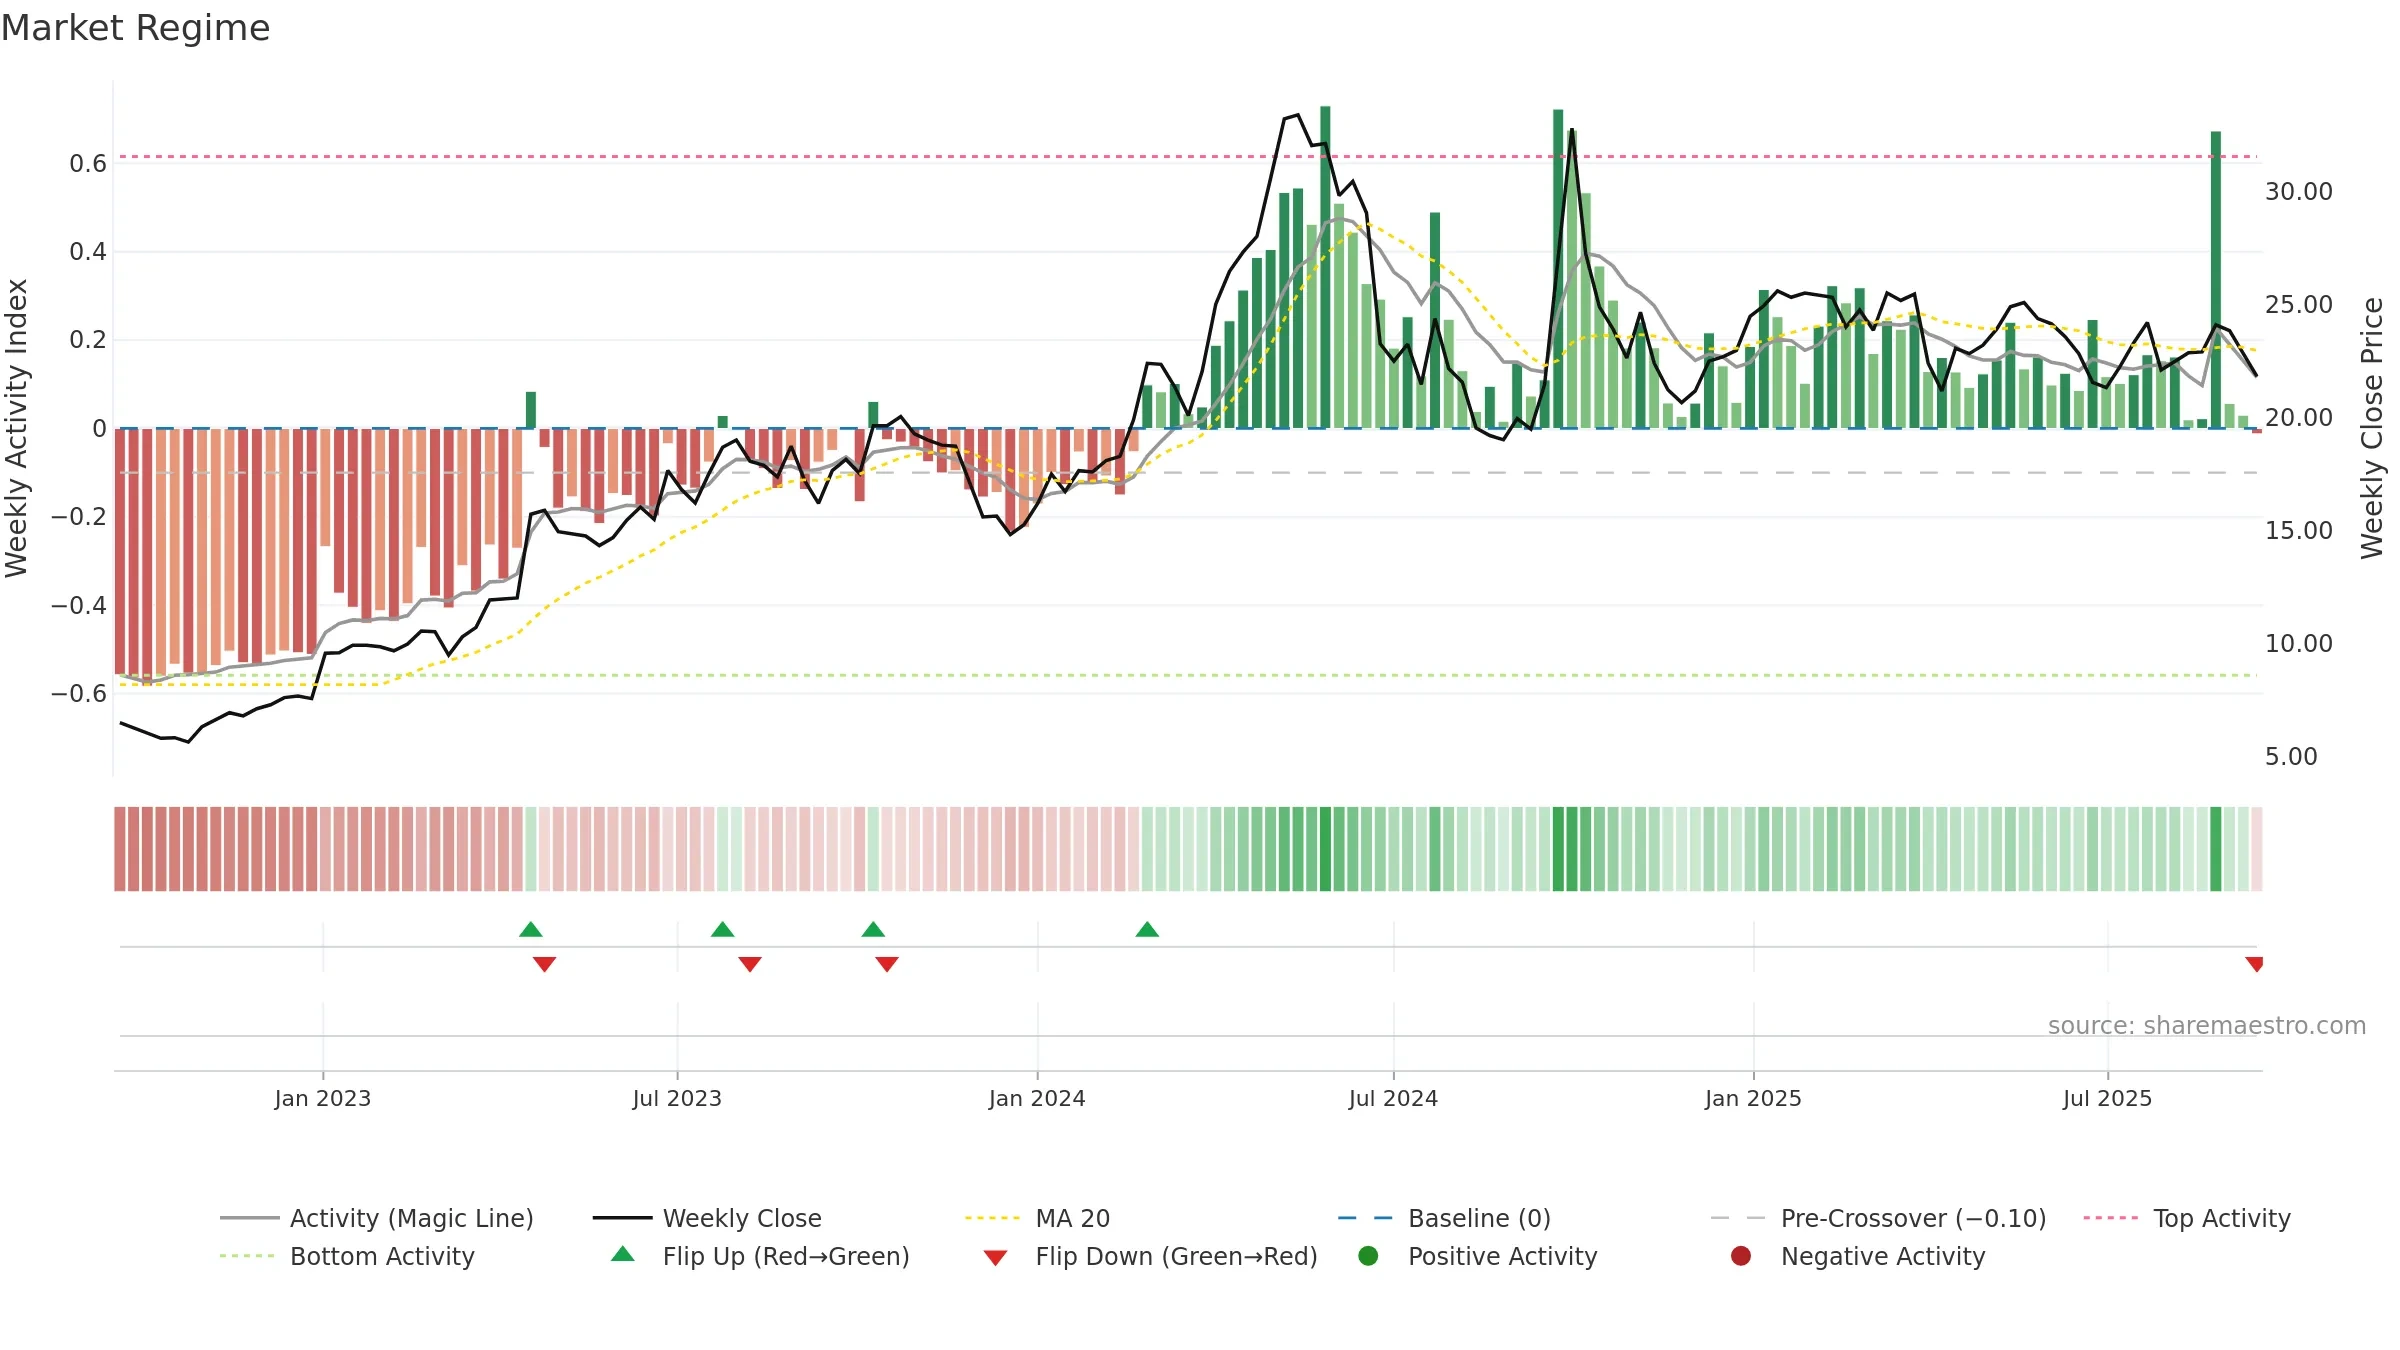
Task: Toggle the Weekly Close legend entry
Action: (707, 1218)
